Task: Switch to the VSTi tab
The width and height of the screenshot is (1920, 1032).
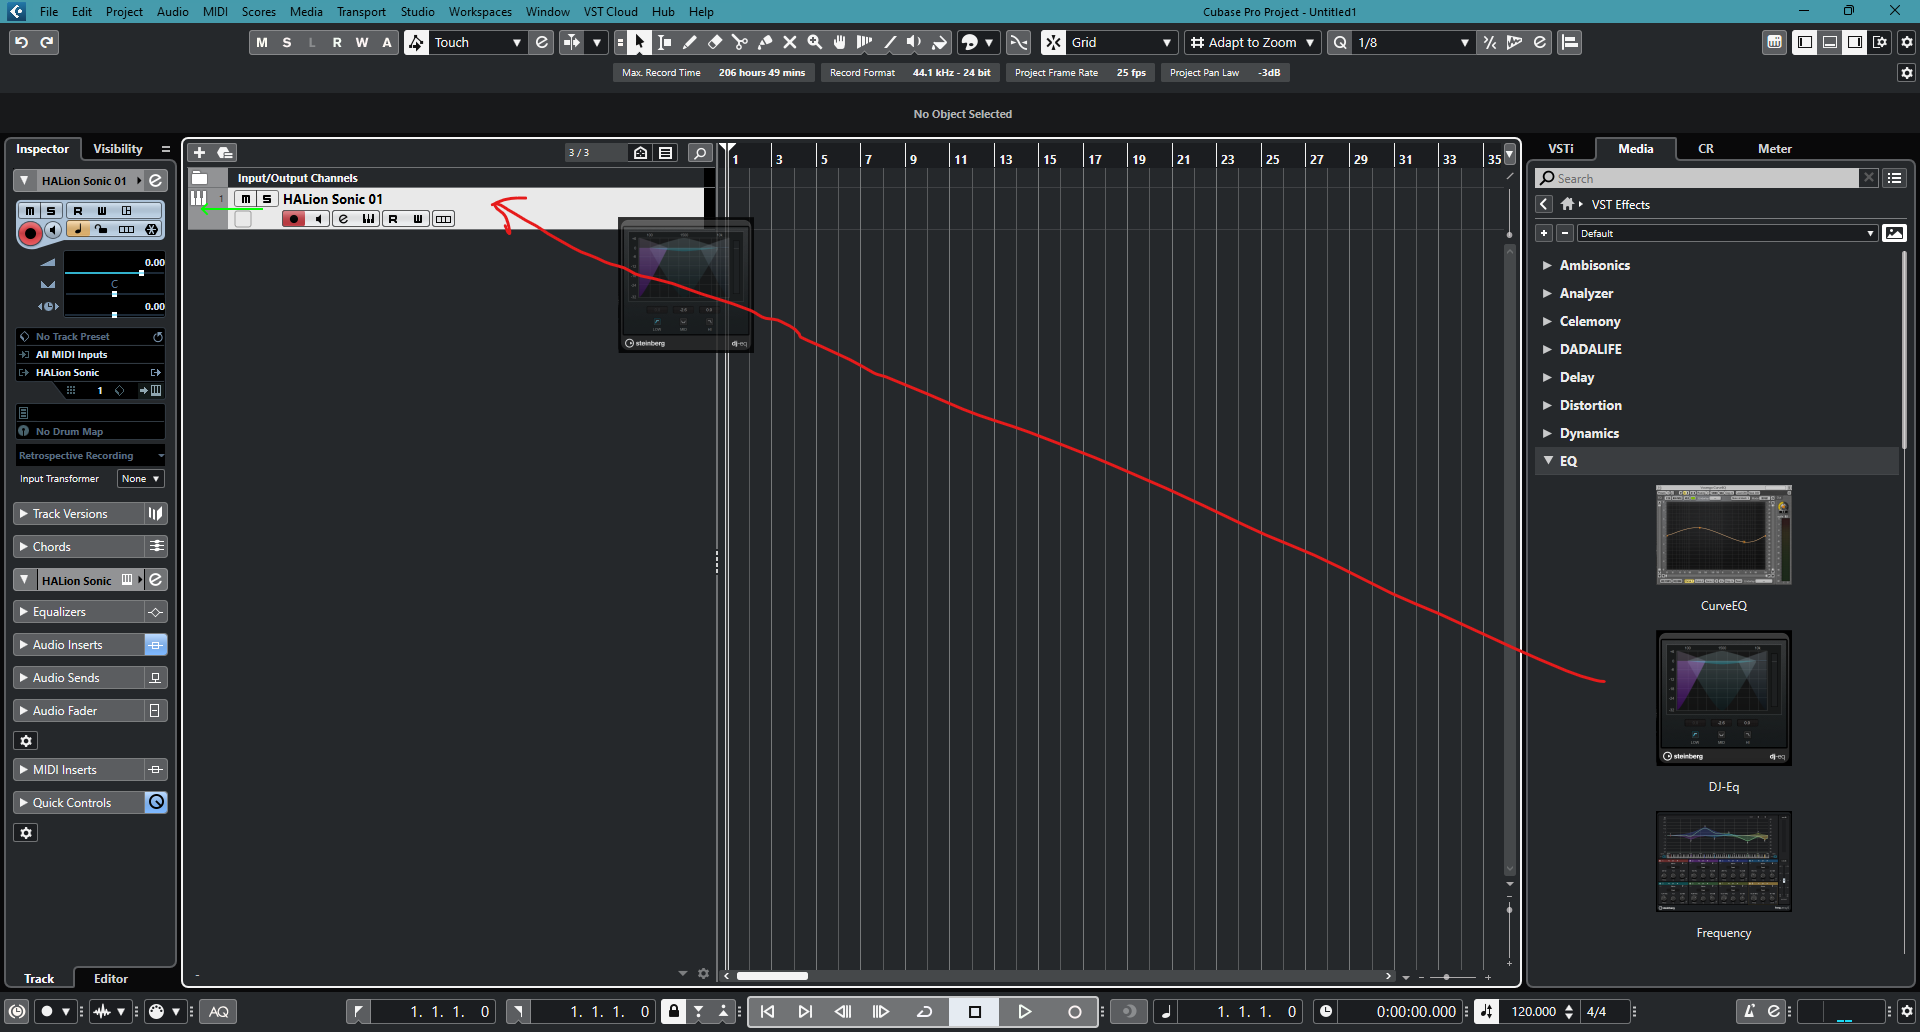Action: [1561, 148]
